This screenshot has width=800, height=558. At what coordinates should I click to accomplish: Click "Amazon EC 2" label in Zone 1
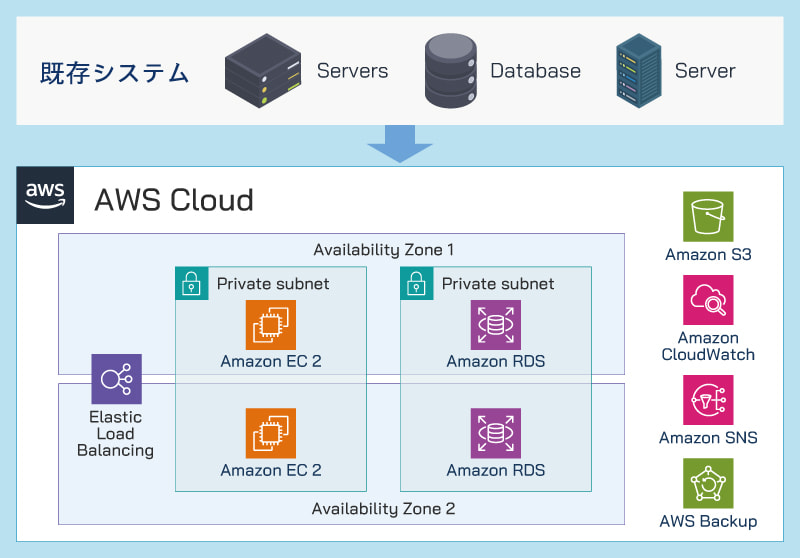click(x=271, y=361)
